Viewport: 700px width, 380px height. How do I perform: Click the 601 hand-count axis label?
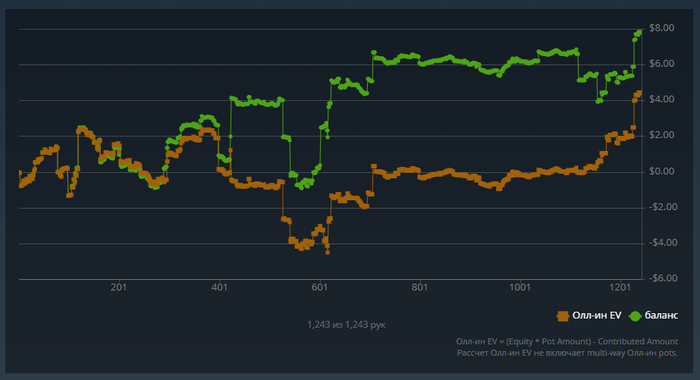click(x=320, y=287)
